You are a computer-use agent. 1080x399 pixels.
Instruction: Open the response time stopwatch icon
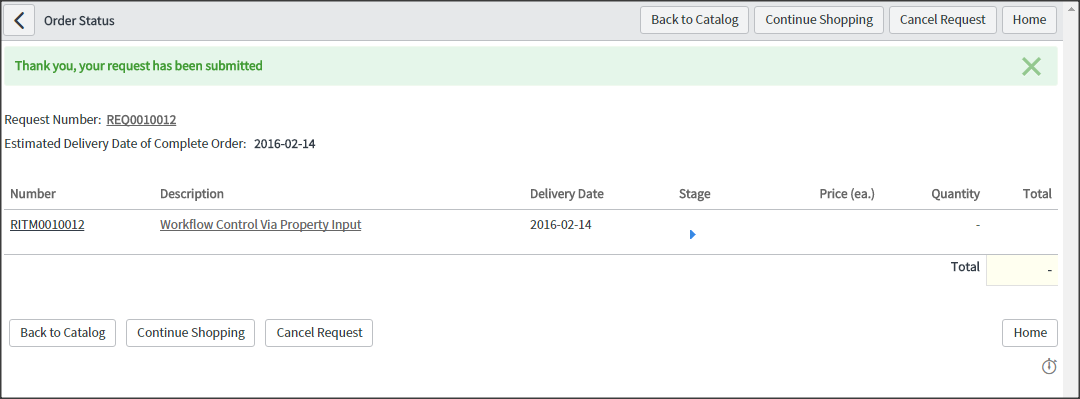point(1048,367)
